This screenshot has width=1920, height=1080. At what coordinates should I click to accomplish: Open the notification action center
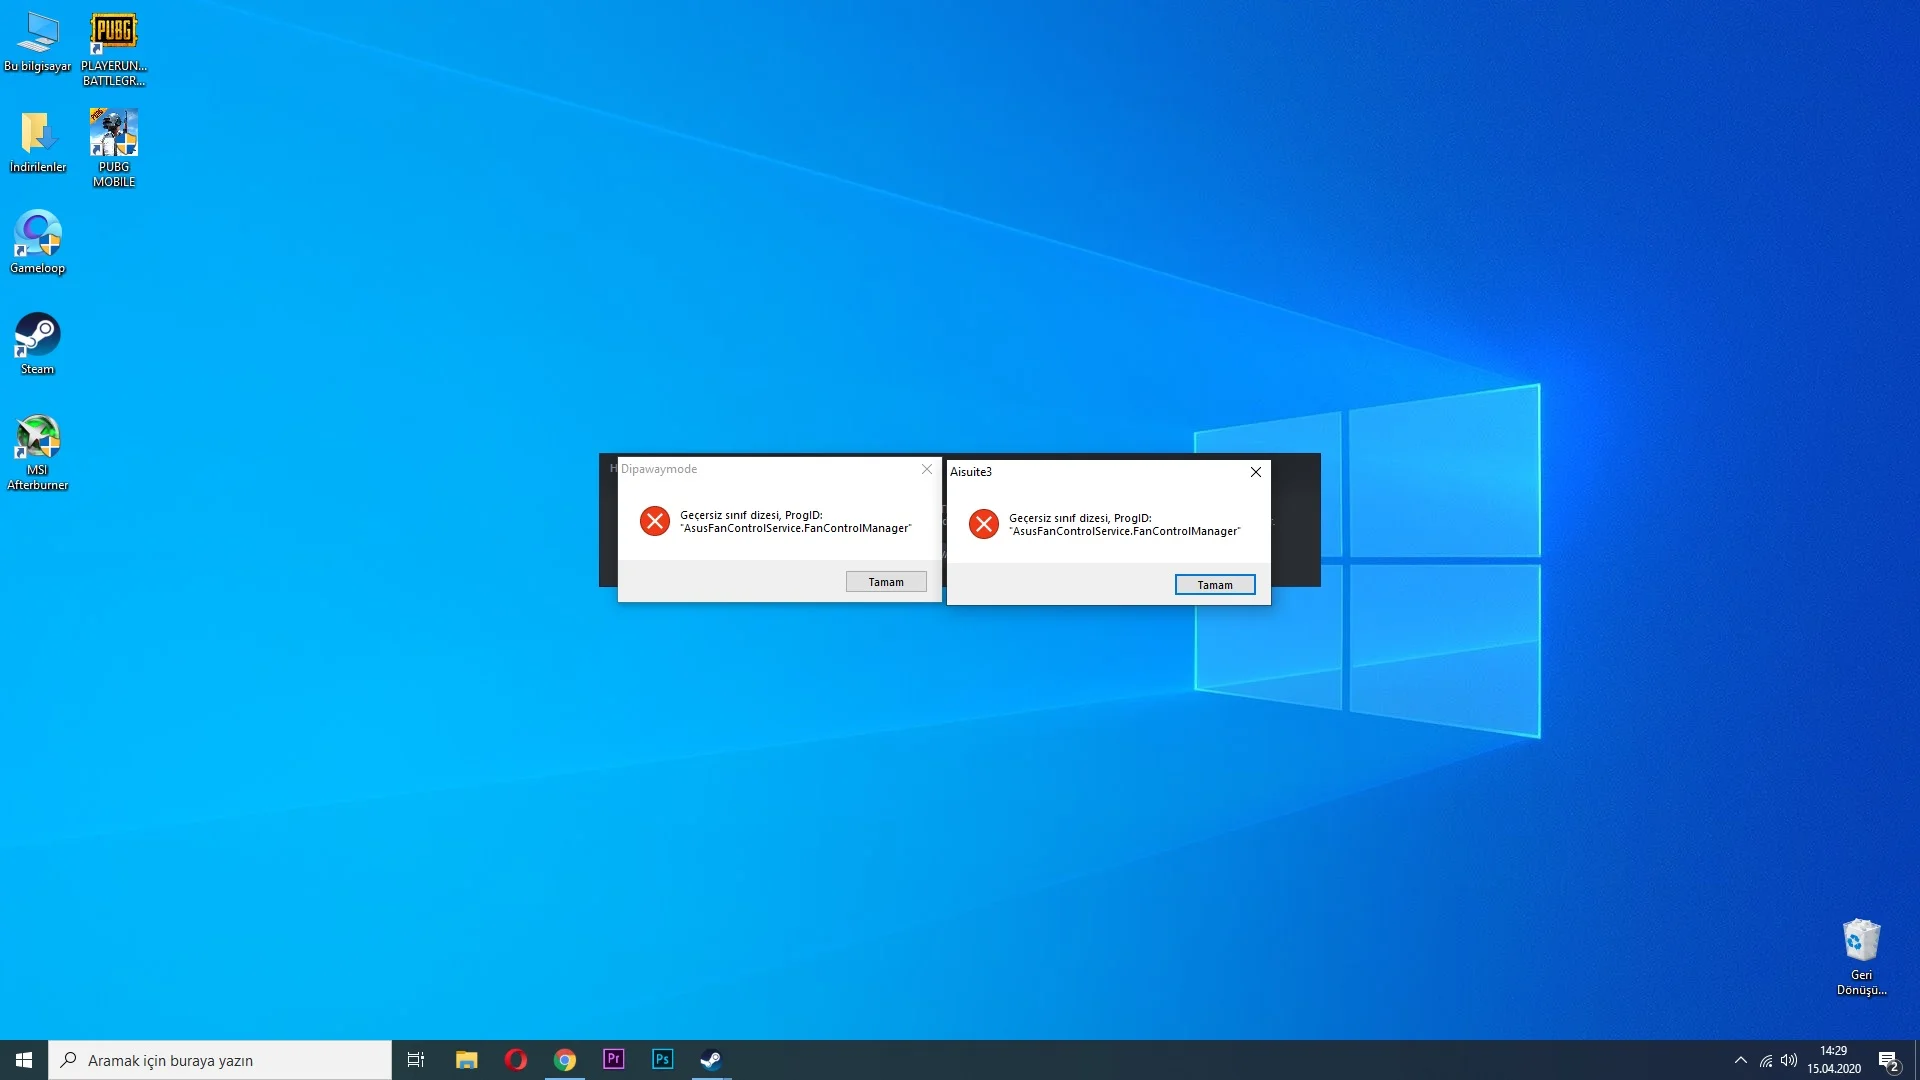coord(1888,1060)
